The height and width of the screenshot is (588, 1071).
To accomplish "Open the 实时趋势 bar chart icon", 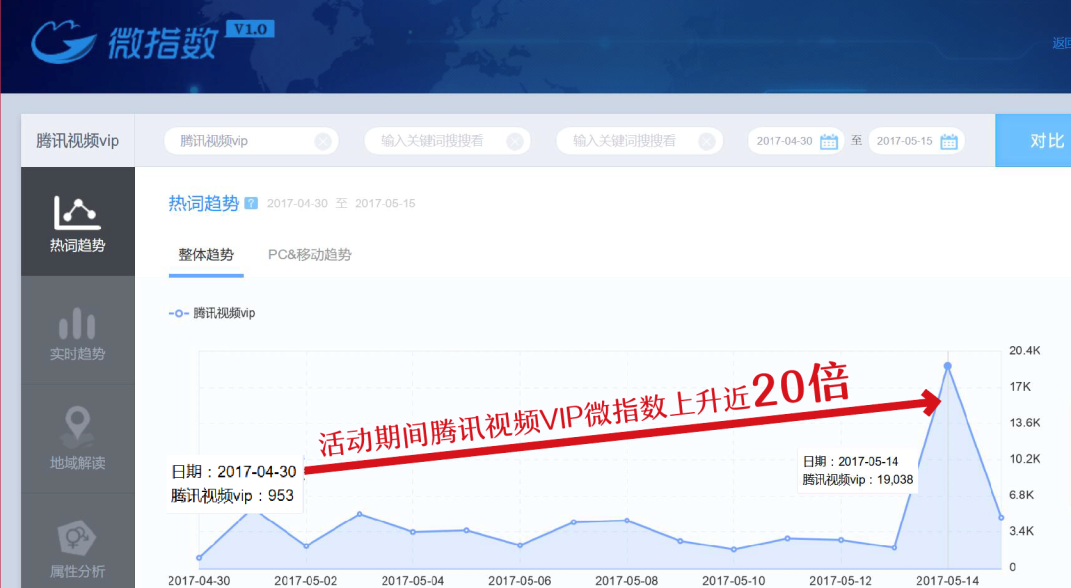I will pyautogui.click(x=77, y=323).
